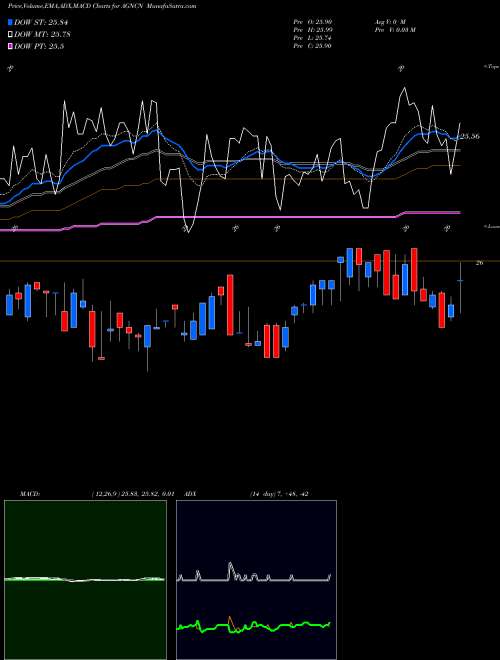Click the last blue candlestick touching the 26 level
This screenshot has height=660, width=500.
[x=461, y=287]
